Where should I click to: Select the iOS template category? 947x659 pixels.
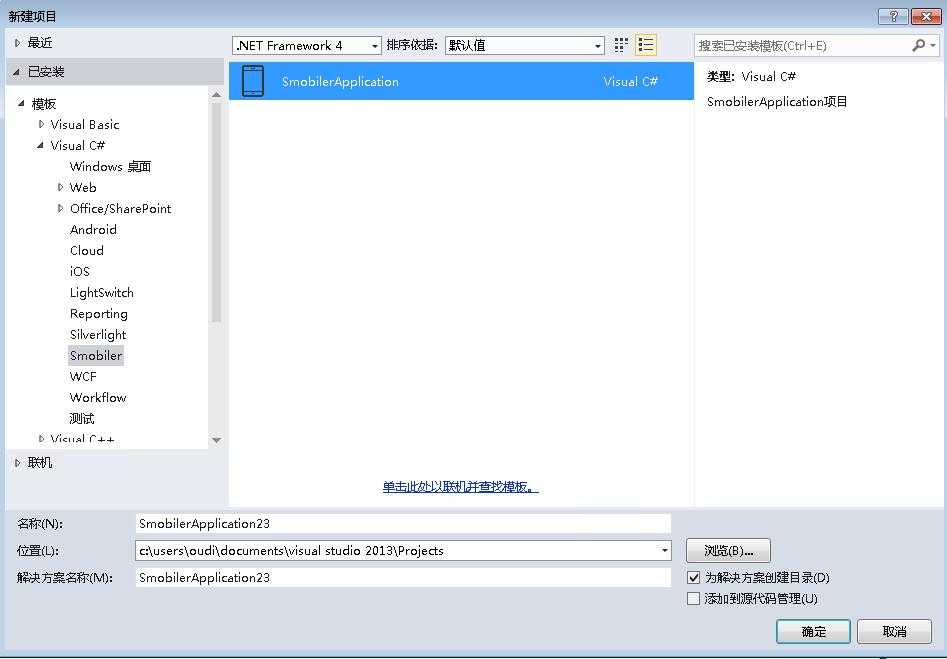80,271
